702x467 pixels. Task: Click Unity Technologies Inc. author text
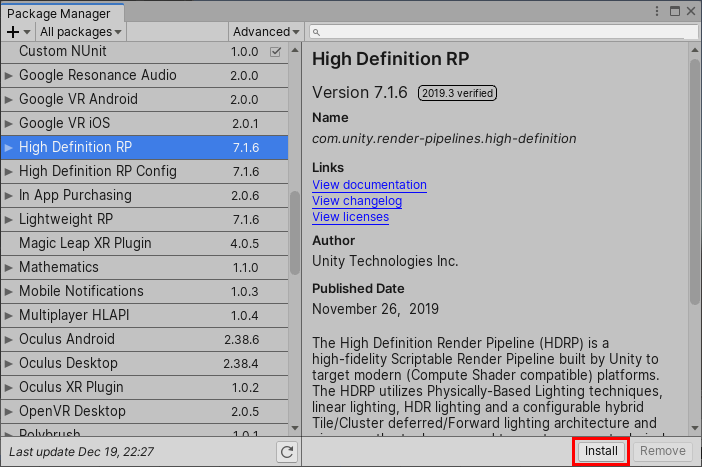[385, 261]
